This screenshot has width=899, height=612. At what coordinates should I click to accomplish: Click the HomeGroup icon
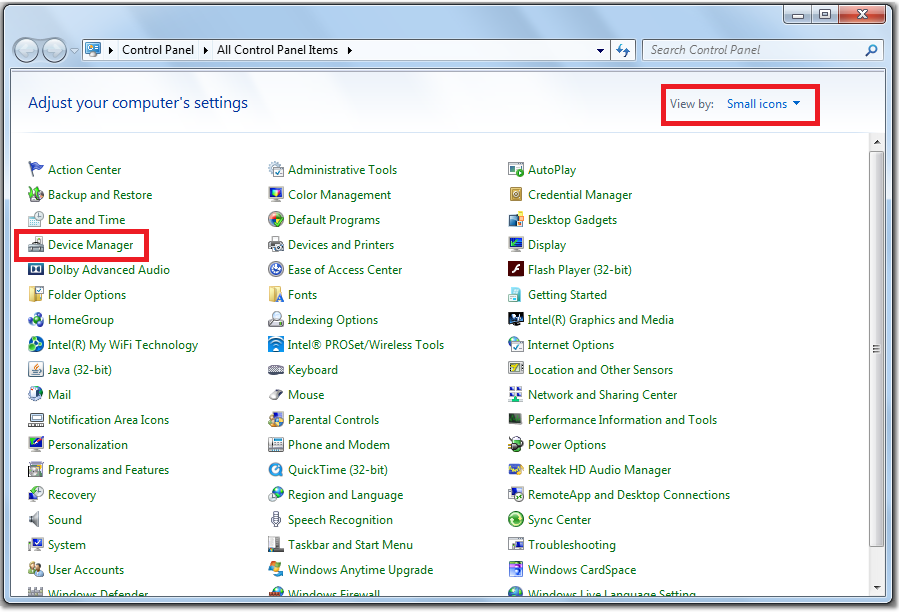click(x=36, y=320)
